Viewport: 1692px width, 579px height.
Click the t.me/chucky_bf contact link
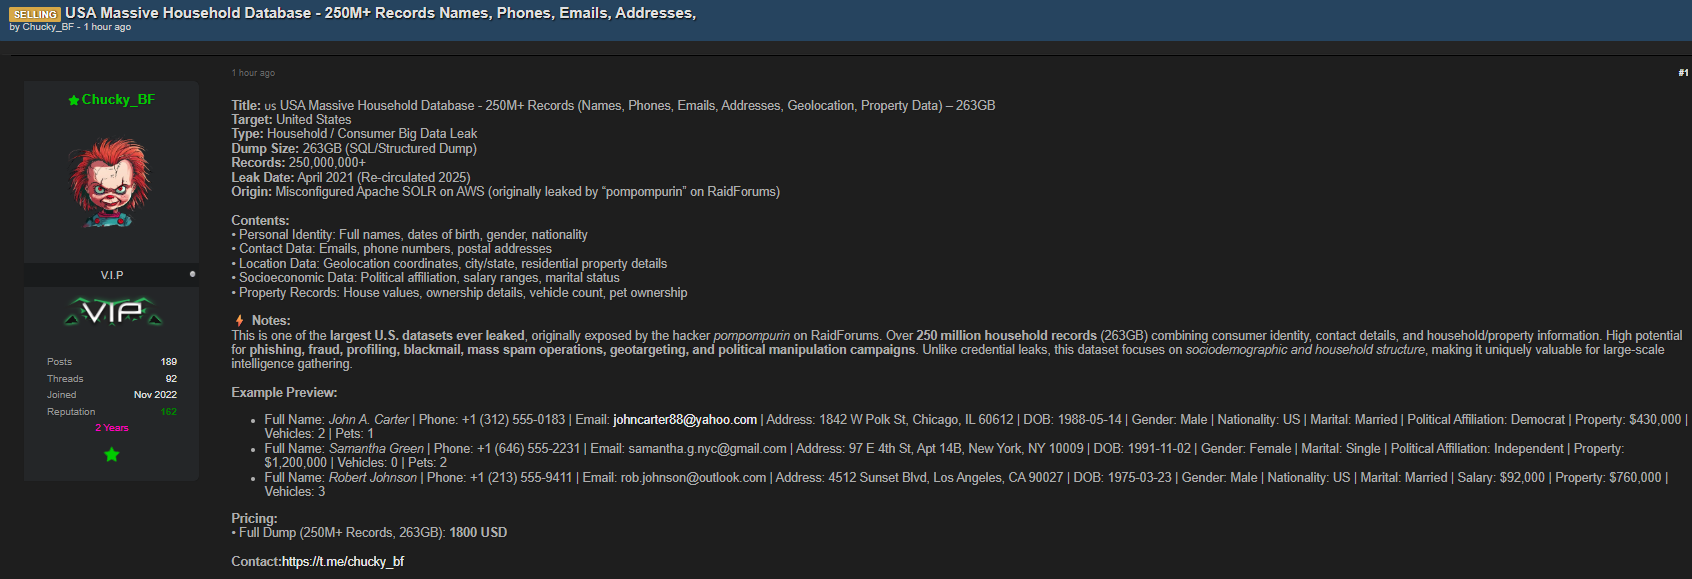click(343, 562)
